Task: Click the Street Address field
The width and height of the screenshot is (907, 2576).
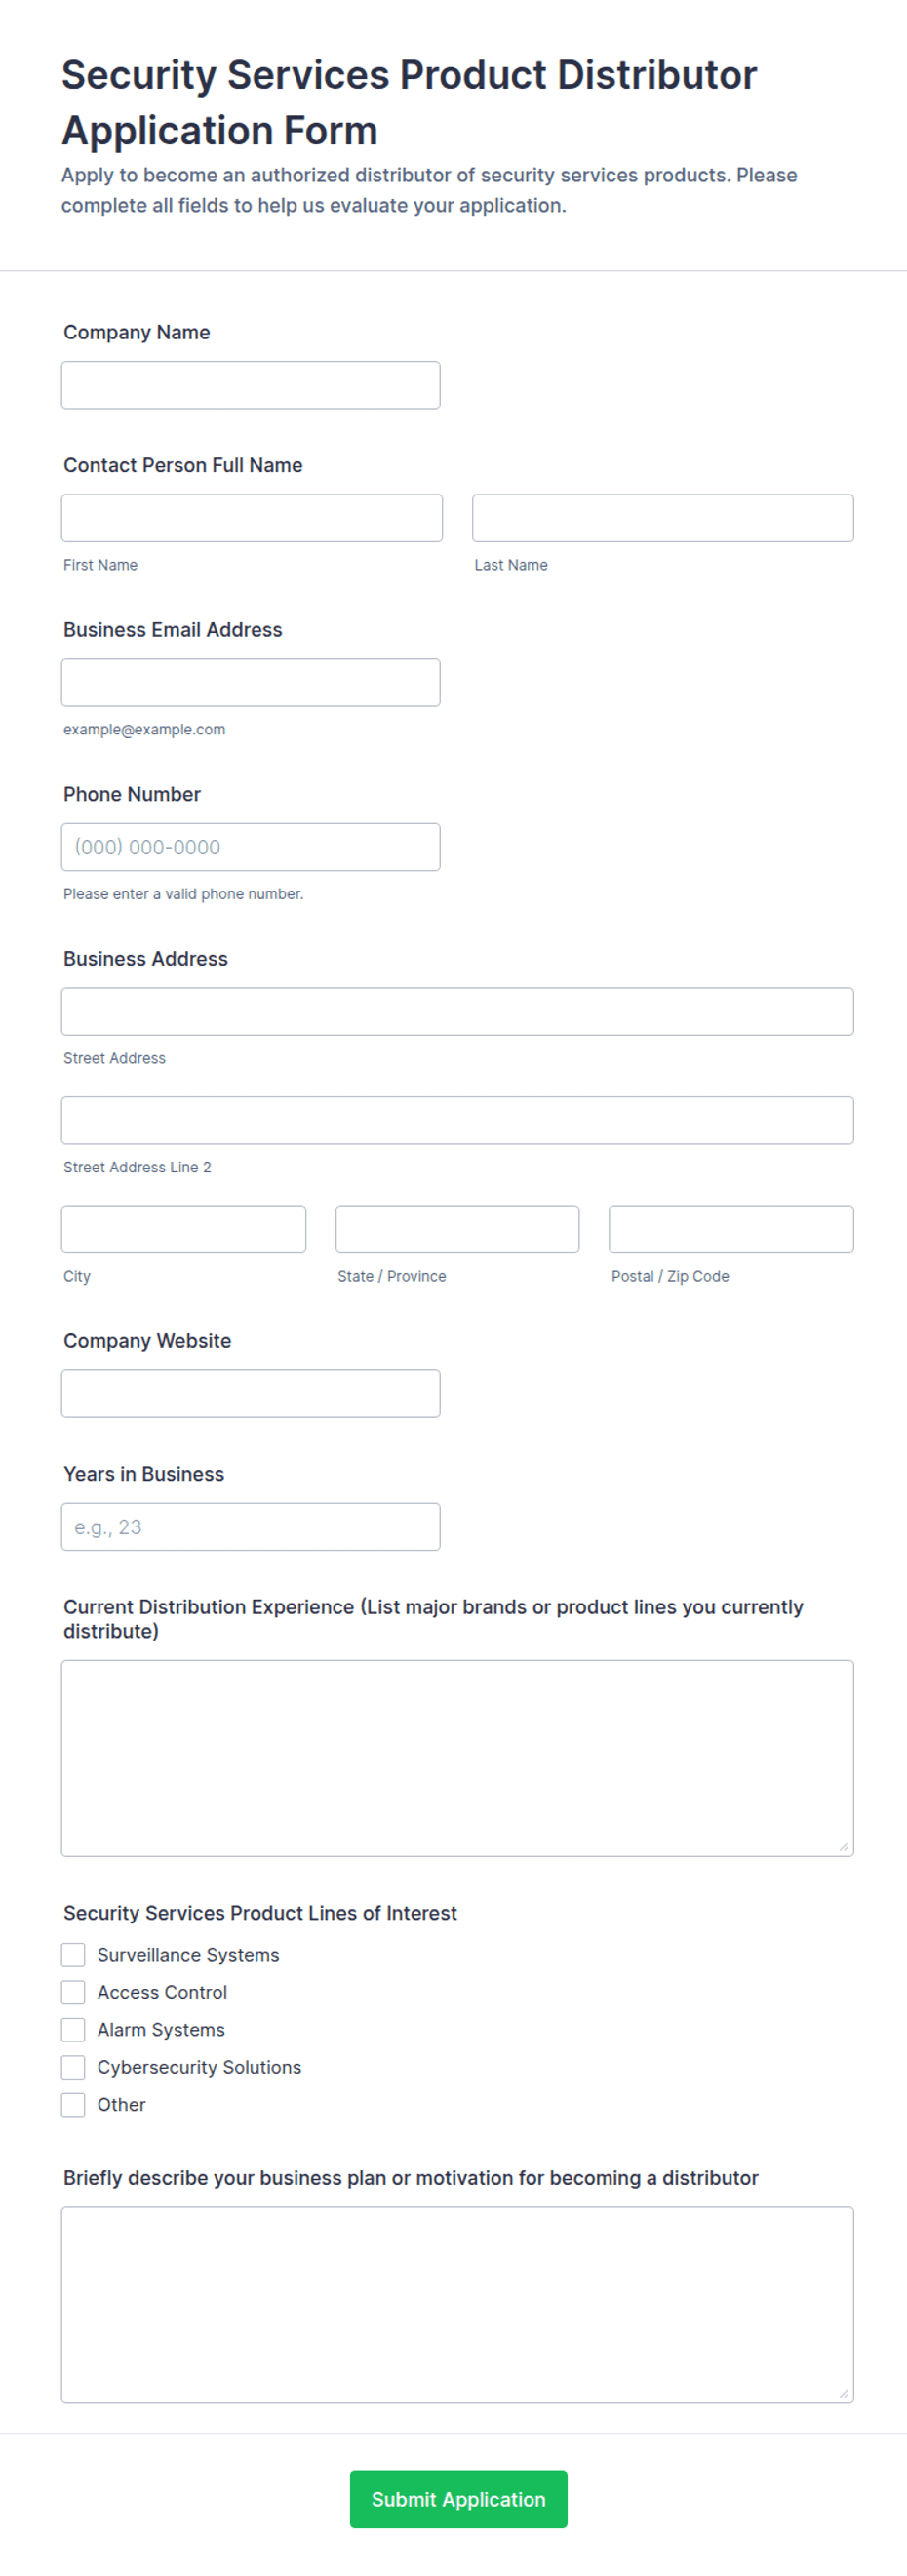Action: pos(457,1011)
